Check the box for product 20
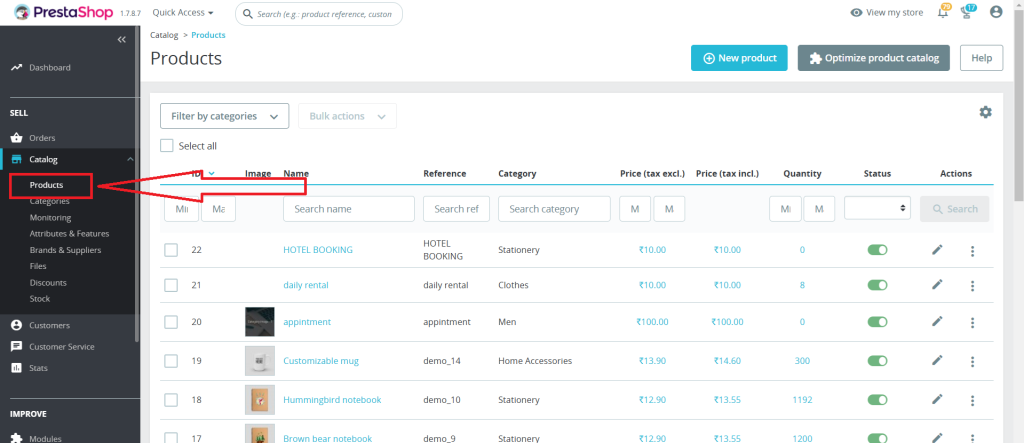1024x443 pixels. coord(171,321)
